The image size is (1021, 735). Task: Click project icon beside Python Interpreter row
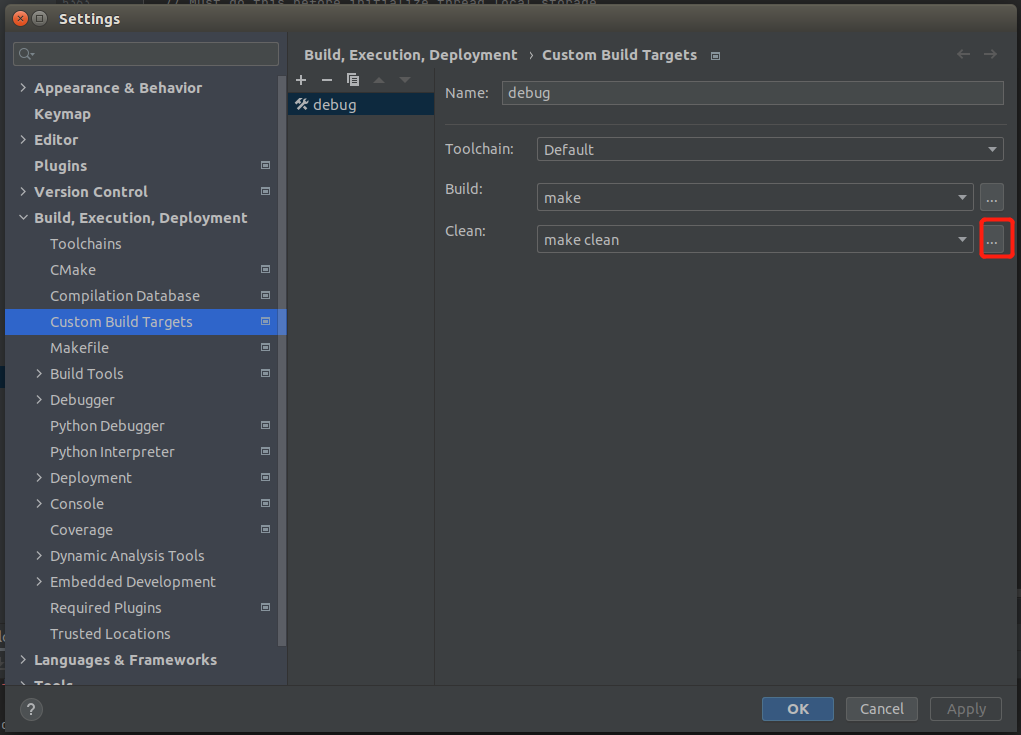coord(266,452)
